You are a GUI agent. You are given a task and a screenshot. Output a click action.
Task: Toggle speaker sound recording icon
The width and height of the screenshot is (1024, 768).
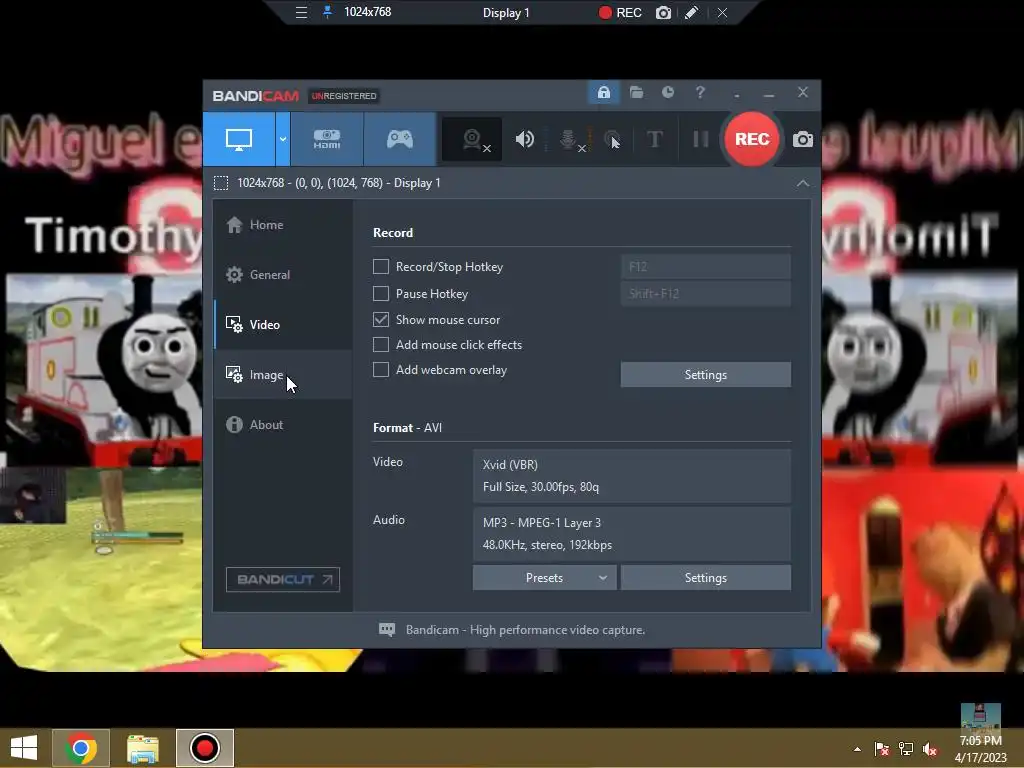(524, 139)
